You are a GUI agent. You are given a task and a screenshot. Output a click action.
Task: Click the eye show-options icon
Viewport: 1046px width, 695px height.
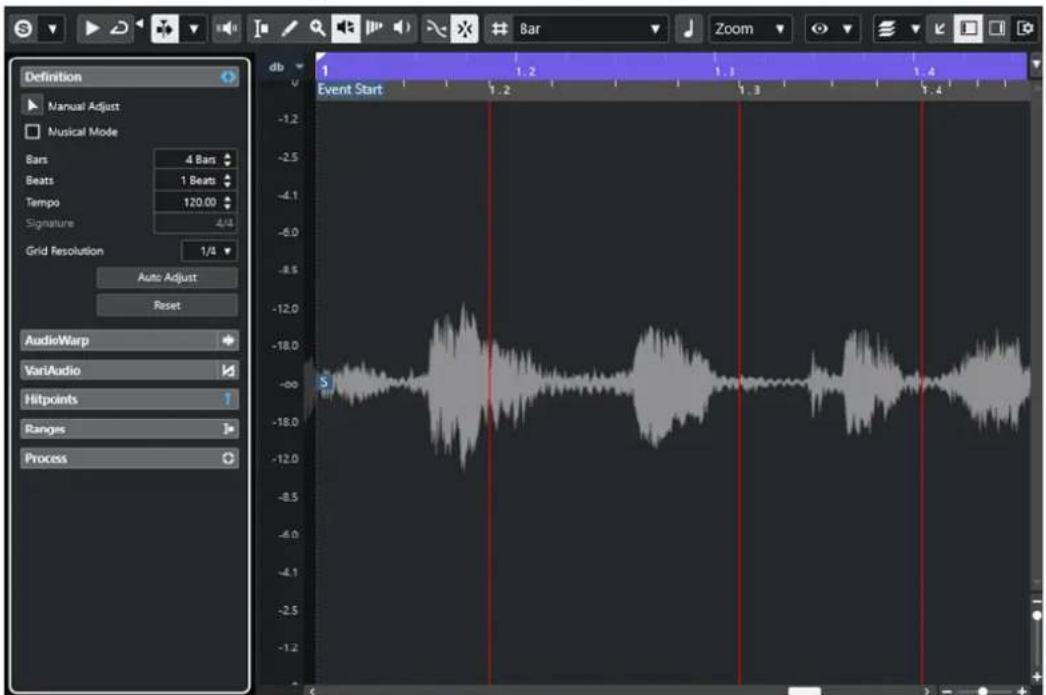(x=820, y=29)
